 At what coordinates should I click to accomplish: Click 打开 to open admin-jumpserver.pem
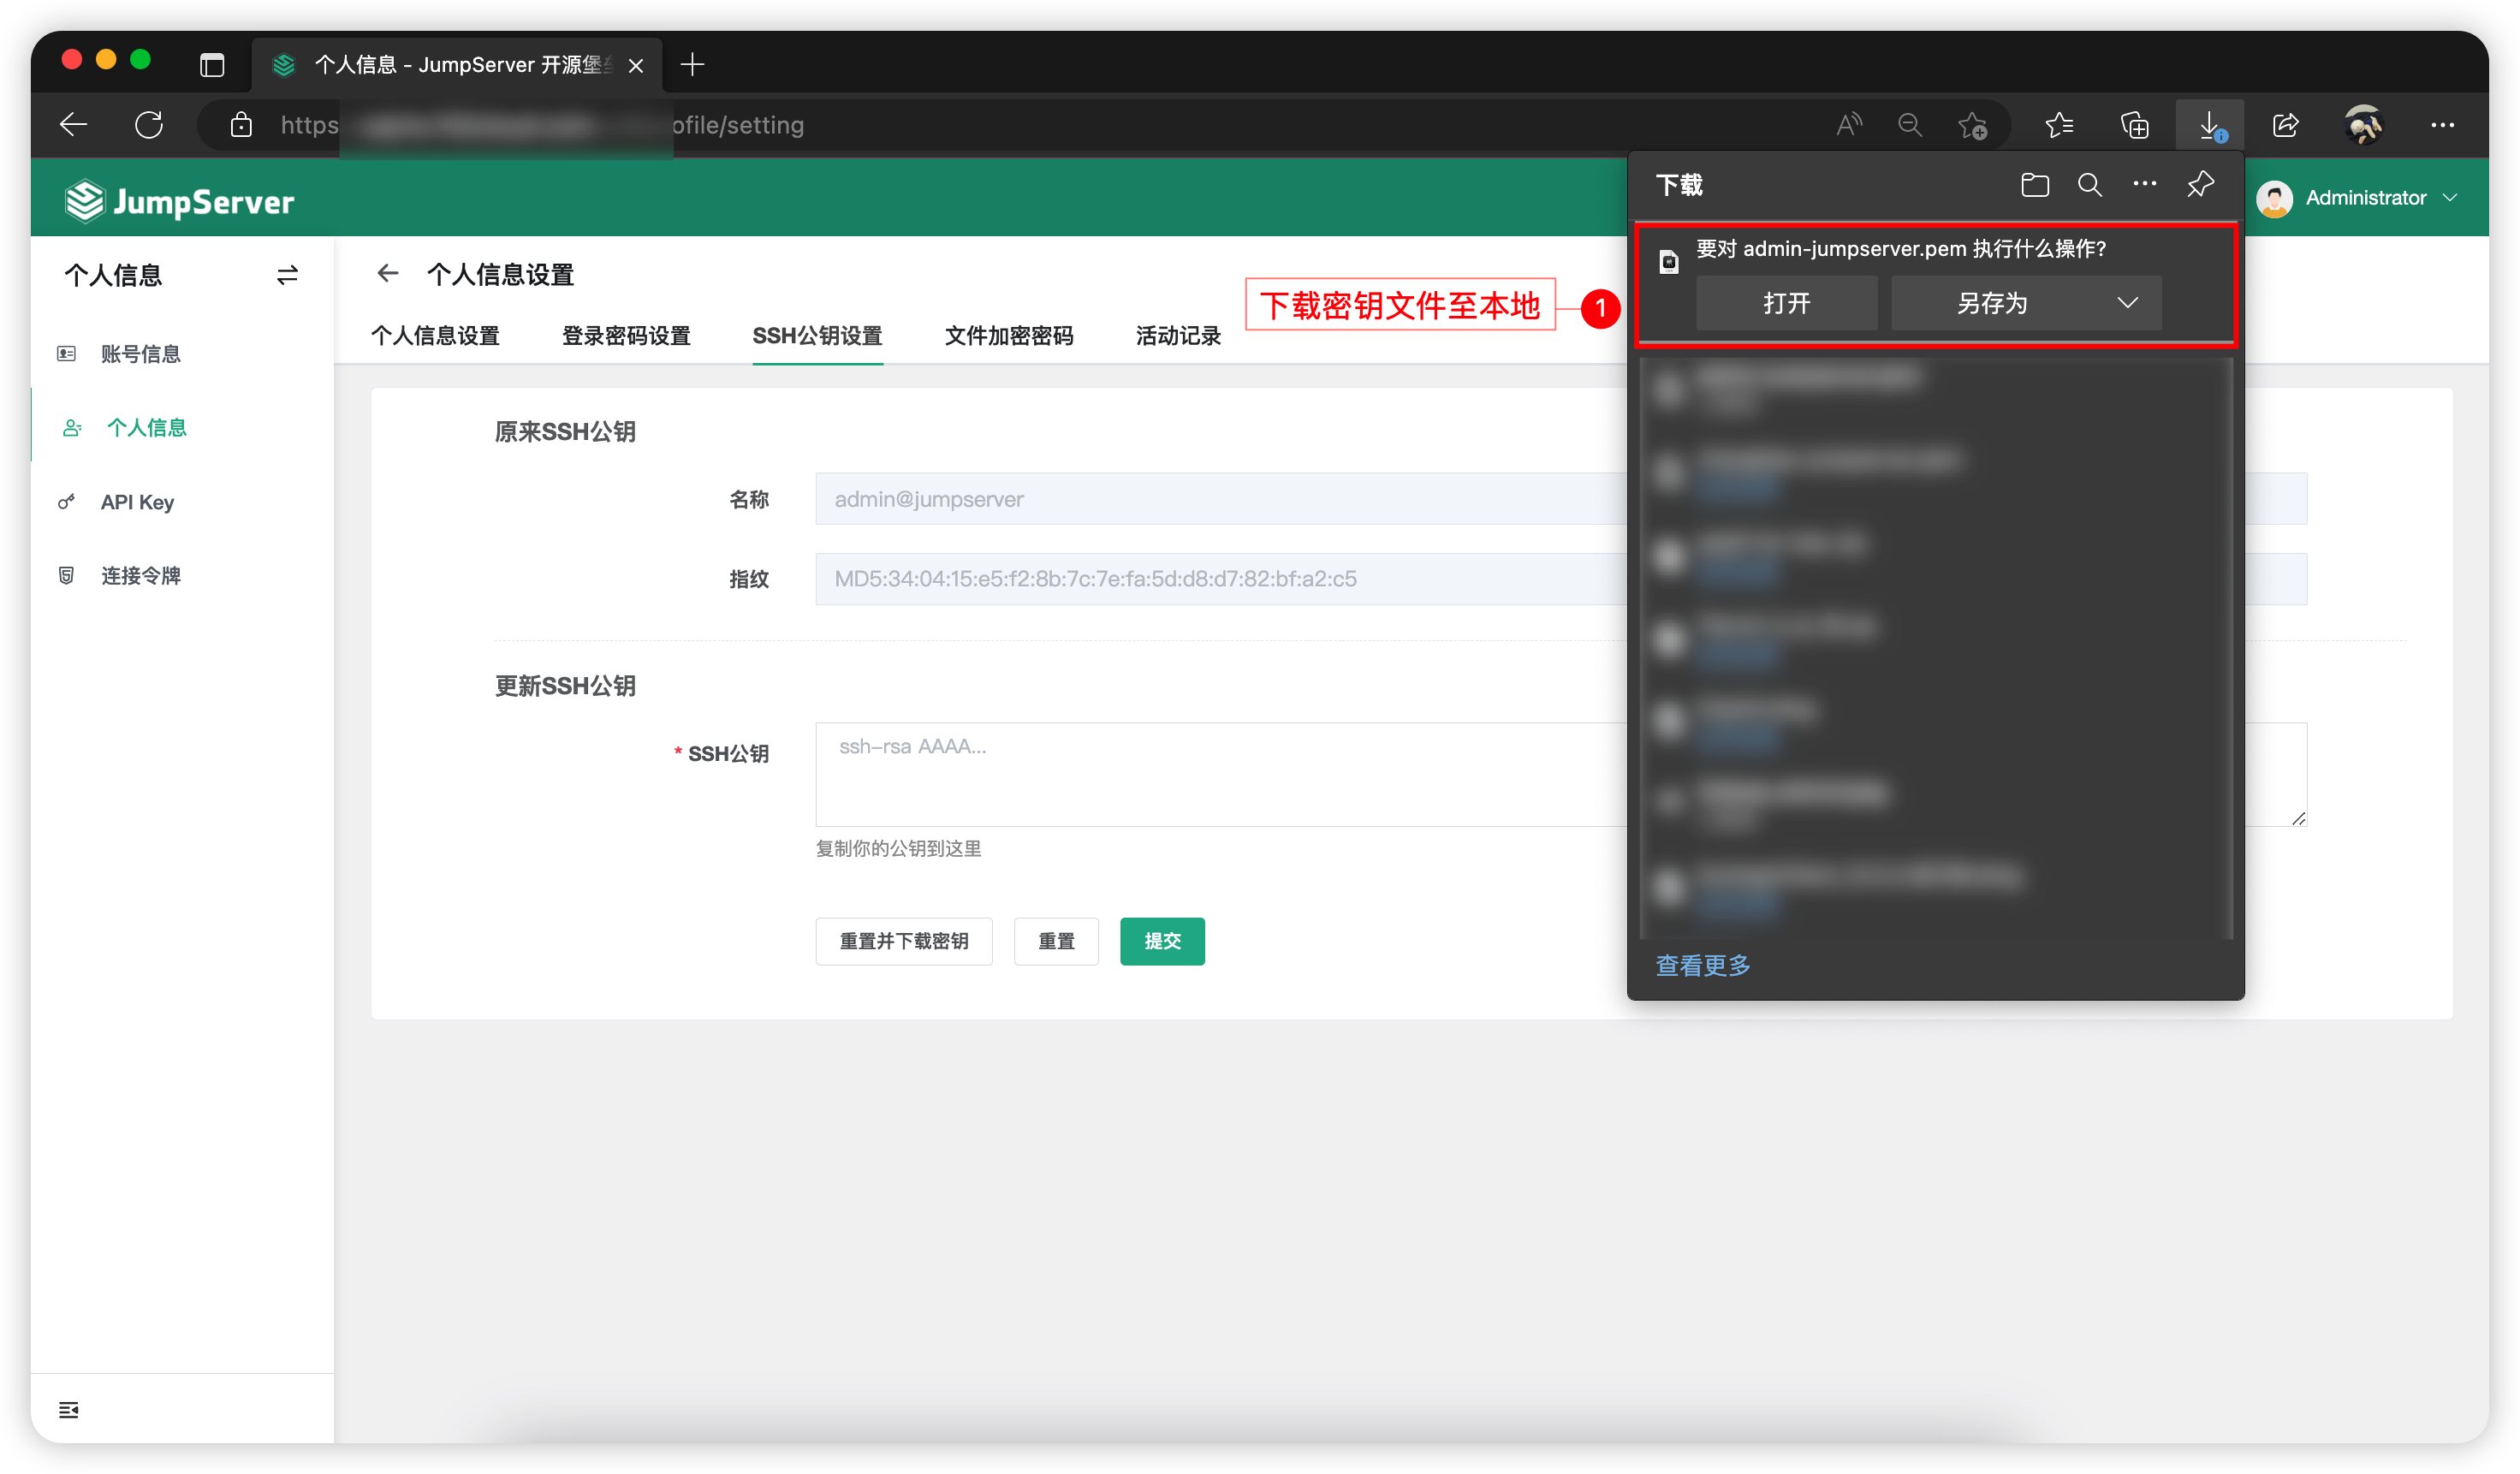pyautogui.click(x=1786, y=303)
